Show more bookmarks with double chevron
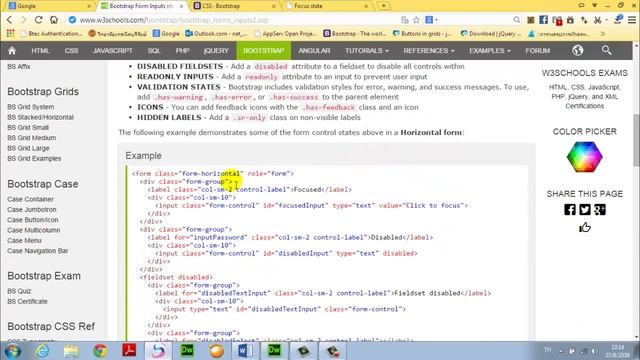Image resolution: width=640 pixels, height=360 pixels. [603, 33]
